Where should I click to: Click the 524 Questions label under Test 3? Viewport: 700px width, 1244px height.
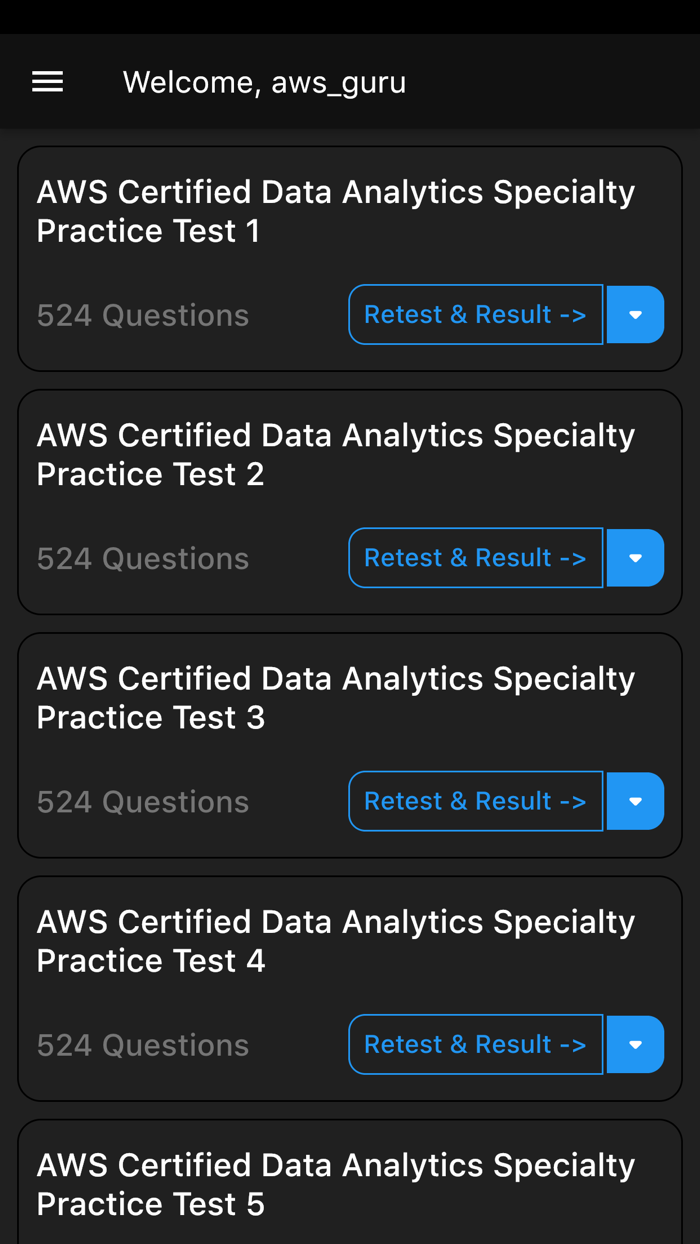click(x=142, y=801)
